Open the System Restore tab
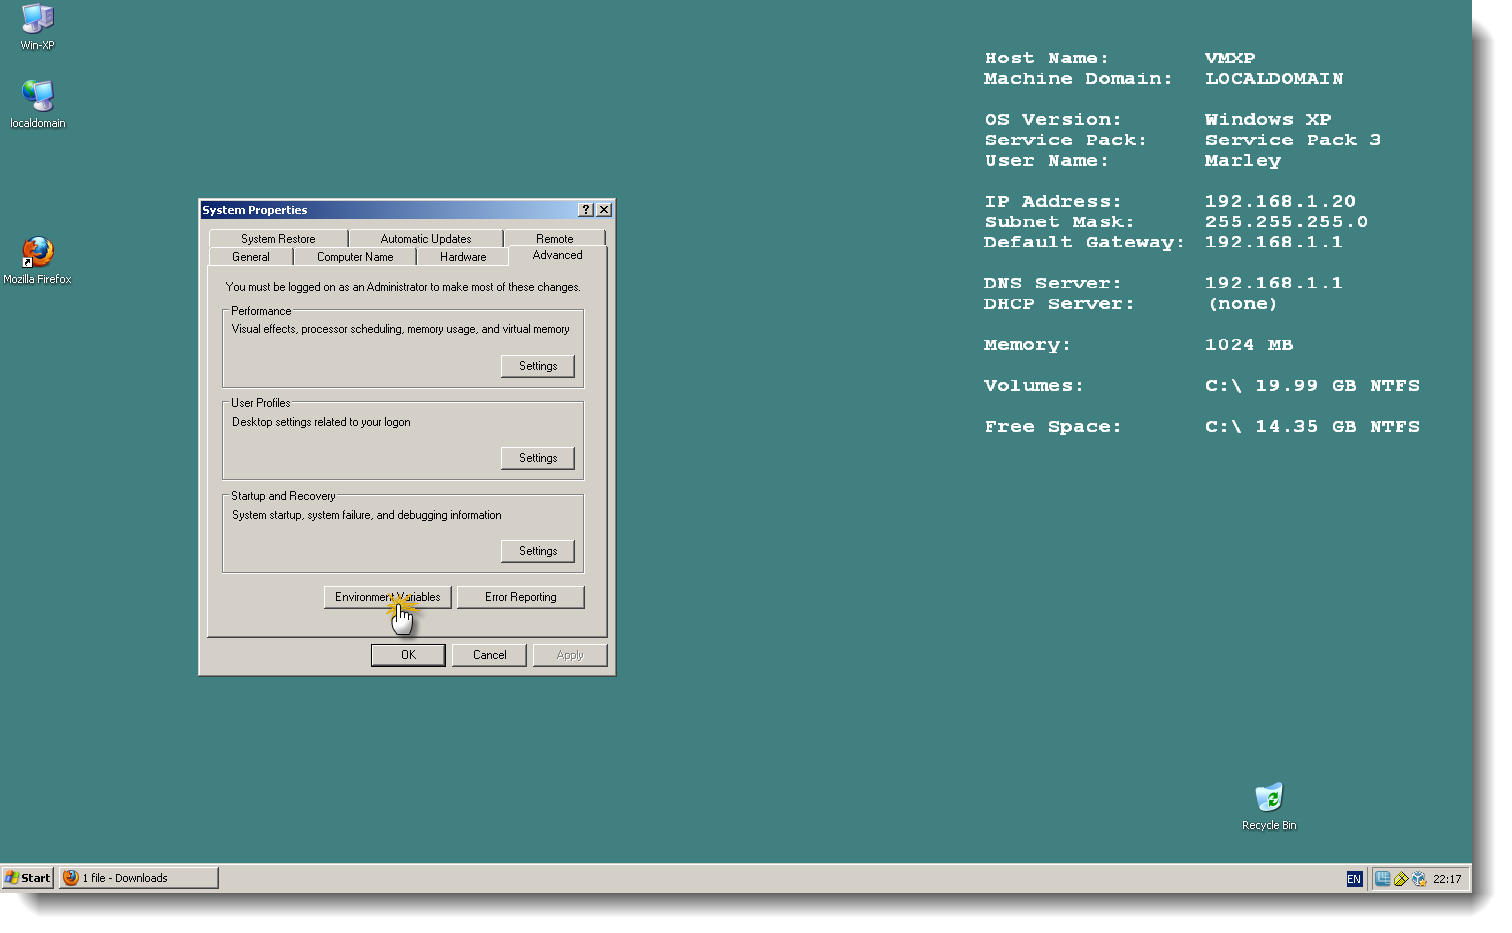Image resolution: width=1512 pixels, height=933 pixels. tap(277, 238)
